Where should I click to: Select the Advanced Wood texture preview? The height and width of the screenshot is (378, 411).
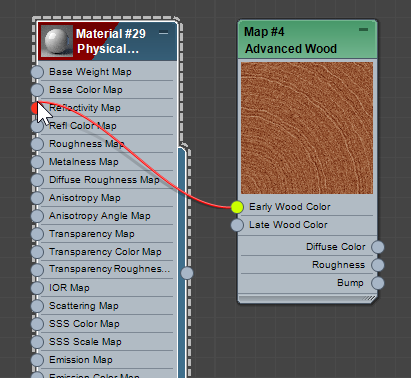(x=307, y=128)
